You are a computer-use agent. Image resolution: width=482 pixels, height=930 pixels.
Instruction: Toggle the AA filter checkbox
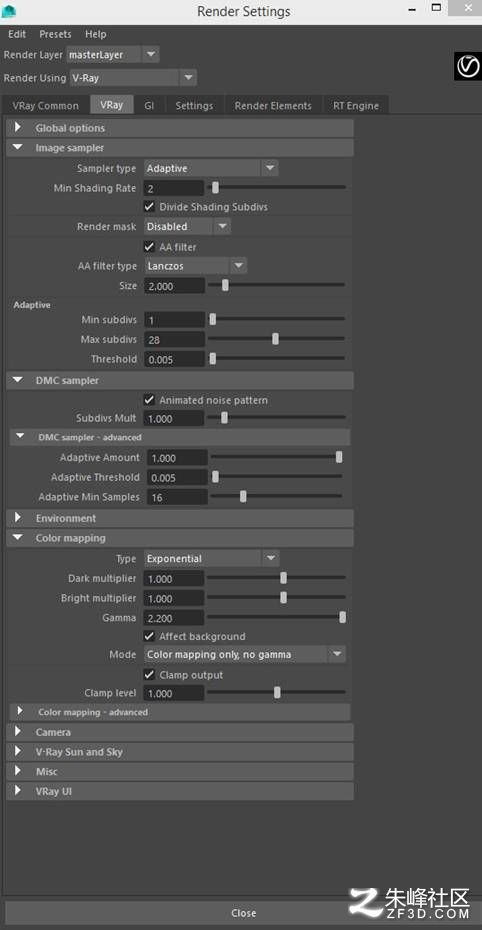[149, 246]
